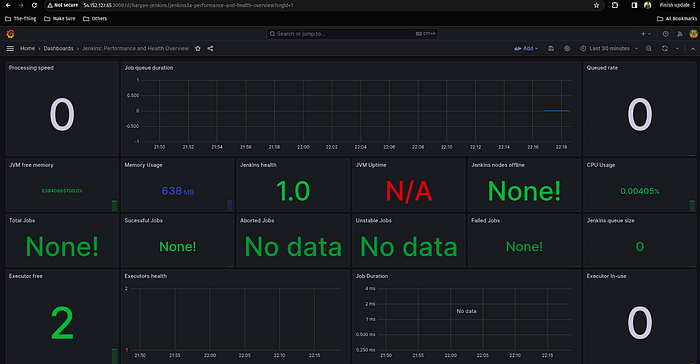Open the Make sure bookmarks folder
The width and height of the screenshot is (700, 364).
60,19
